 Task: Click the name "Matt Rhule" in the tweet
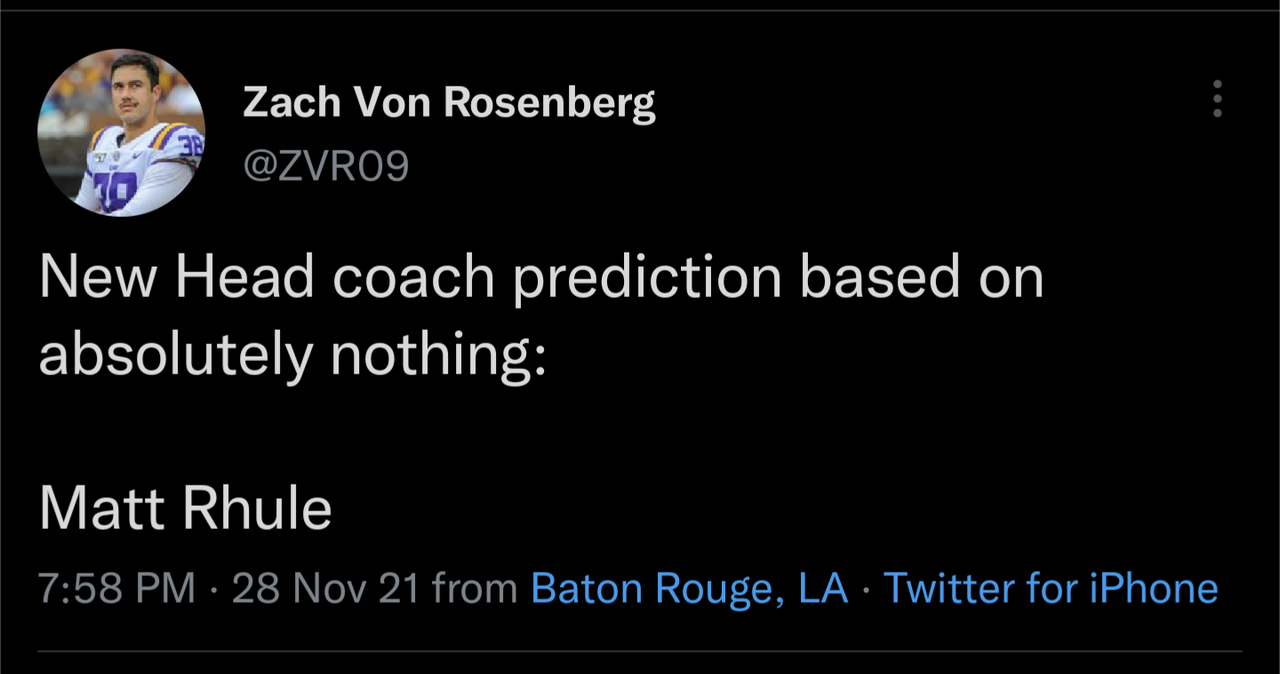pyautogui.click(x=186, y=508)
